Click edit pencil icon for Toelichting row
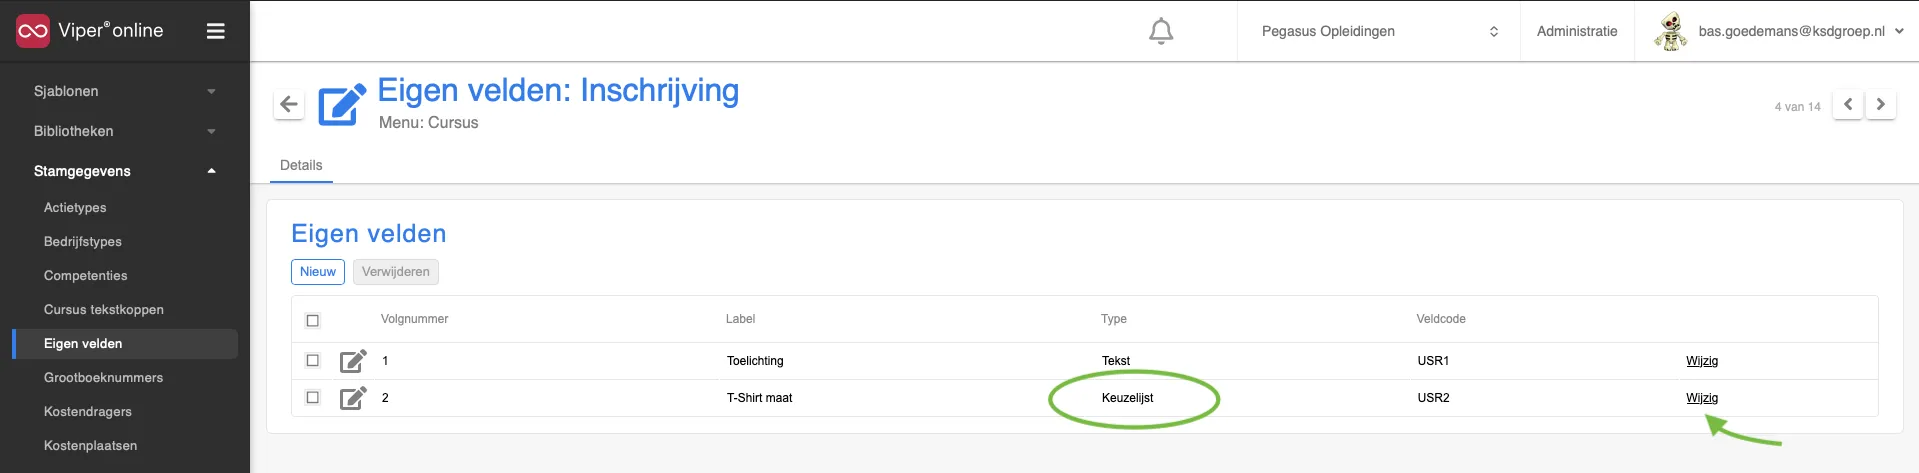Screen dimensions: 1919x473 click(353, 360)
